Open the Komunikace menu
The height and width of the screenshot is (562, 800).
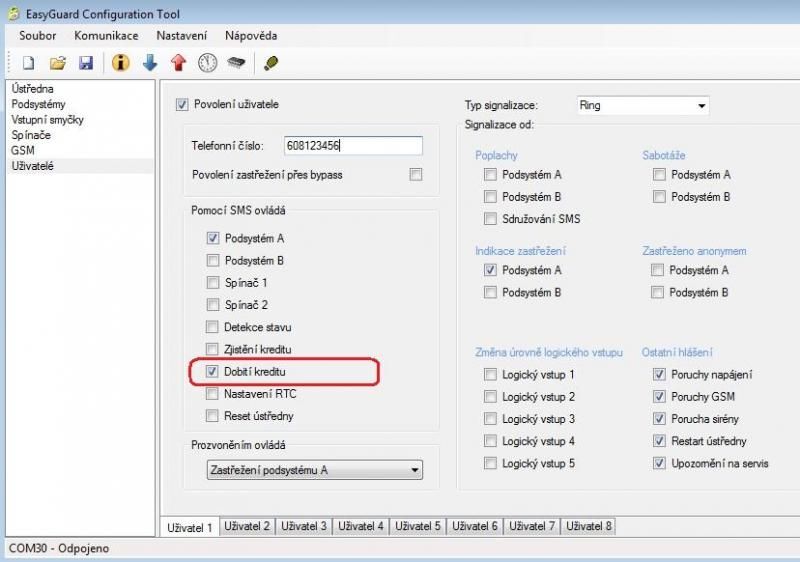pos(106,36)
